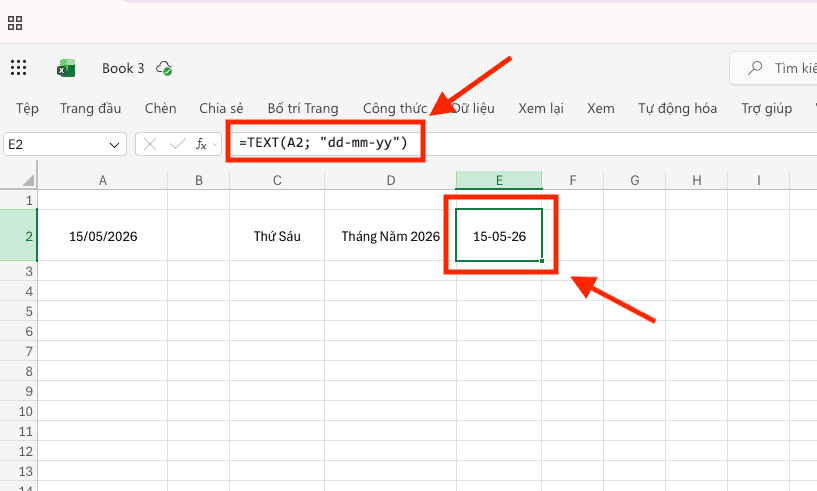The width and height of the screenshot is (817, 491).
Task: Click the Tìm kiếm search box
Action: tap(773, 68)
